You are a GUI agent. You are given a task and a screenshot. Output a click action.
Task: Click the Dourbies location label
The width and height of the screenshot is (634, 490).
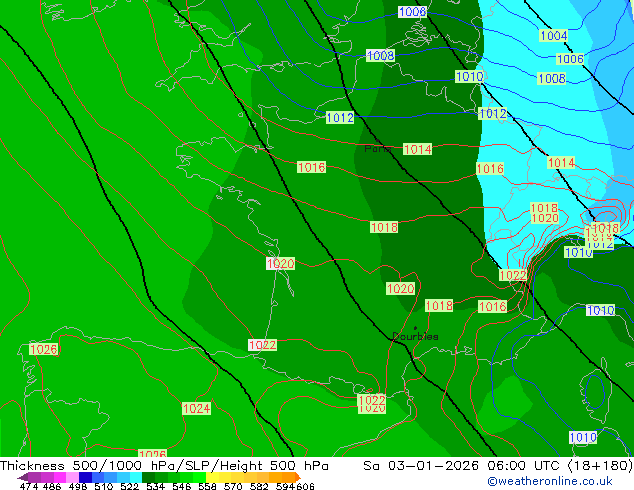[415, 336]
